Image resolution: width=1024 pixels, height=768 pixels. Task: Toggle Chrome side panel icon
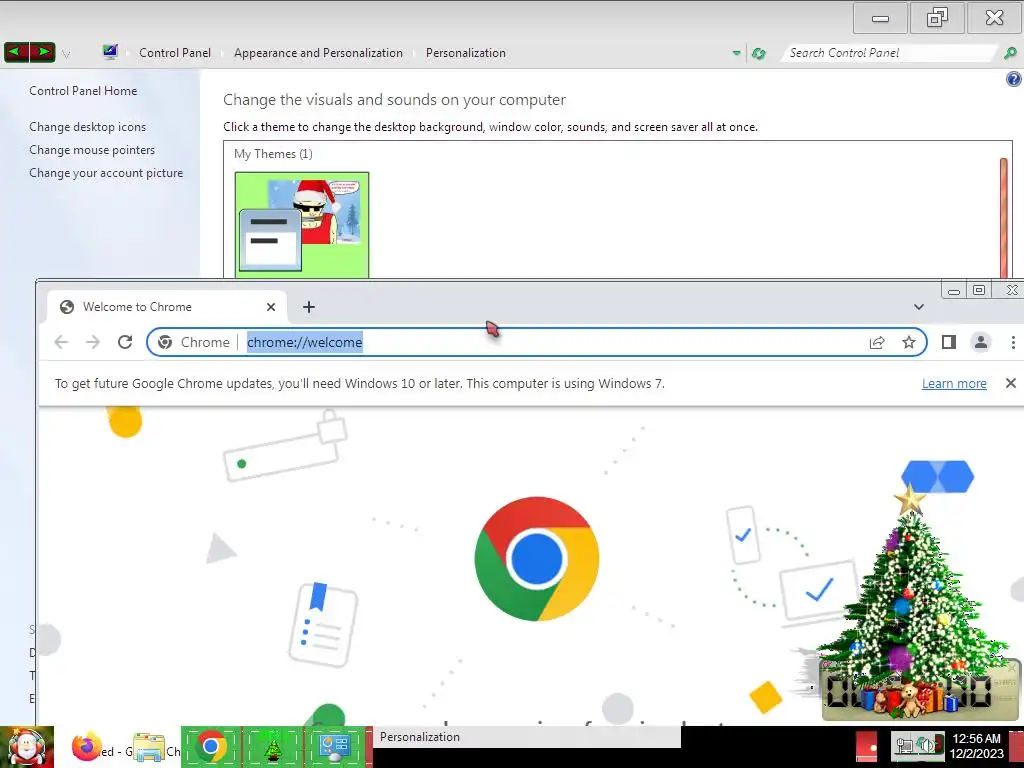(x=949, y=342)
